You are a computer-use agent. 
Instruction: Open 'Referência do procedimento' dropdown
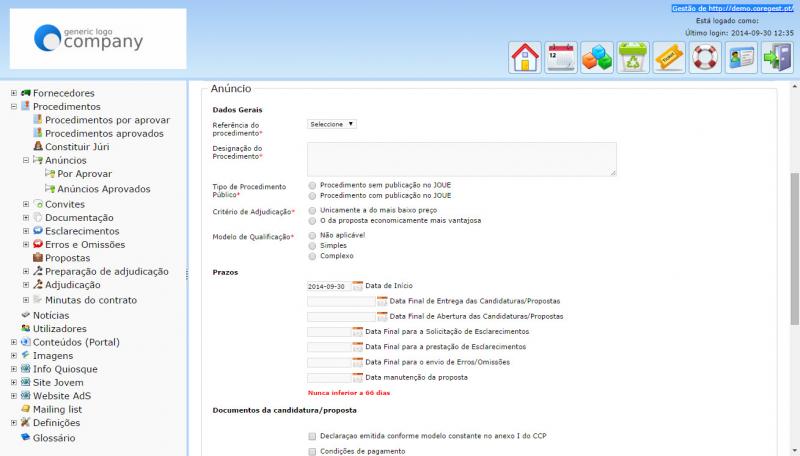point(332,124)
